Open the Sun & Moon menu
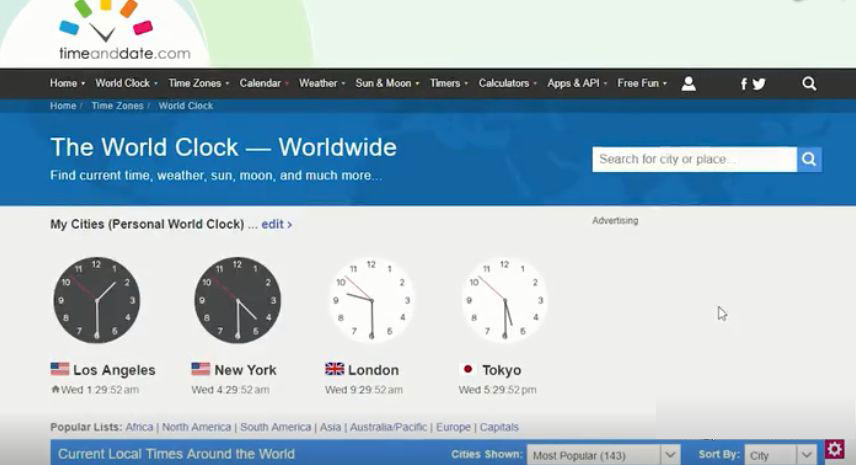The height and width of the screenshot is (465, 856). point(384,83)
